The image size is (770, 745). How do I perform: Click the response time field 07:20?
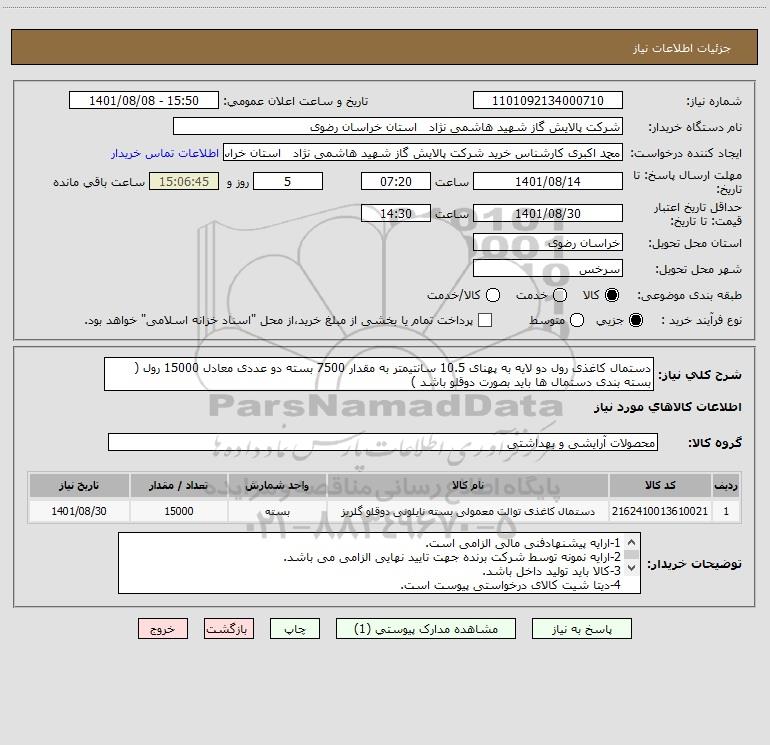(x=396, y=181)
